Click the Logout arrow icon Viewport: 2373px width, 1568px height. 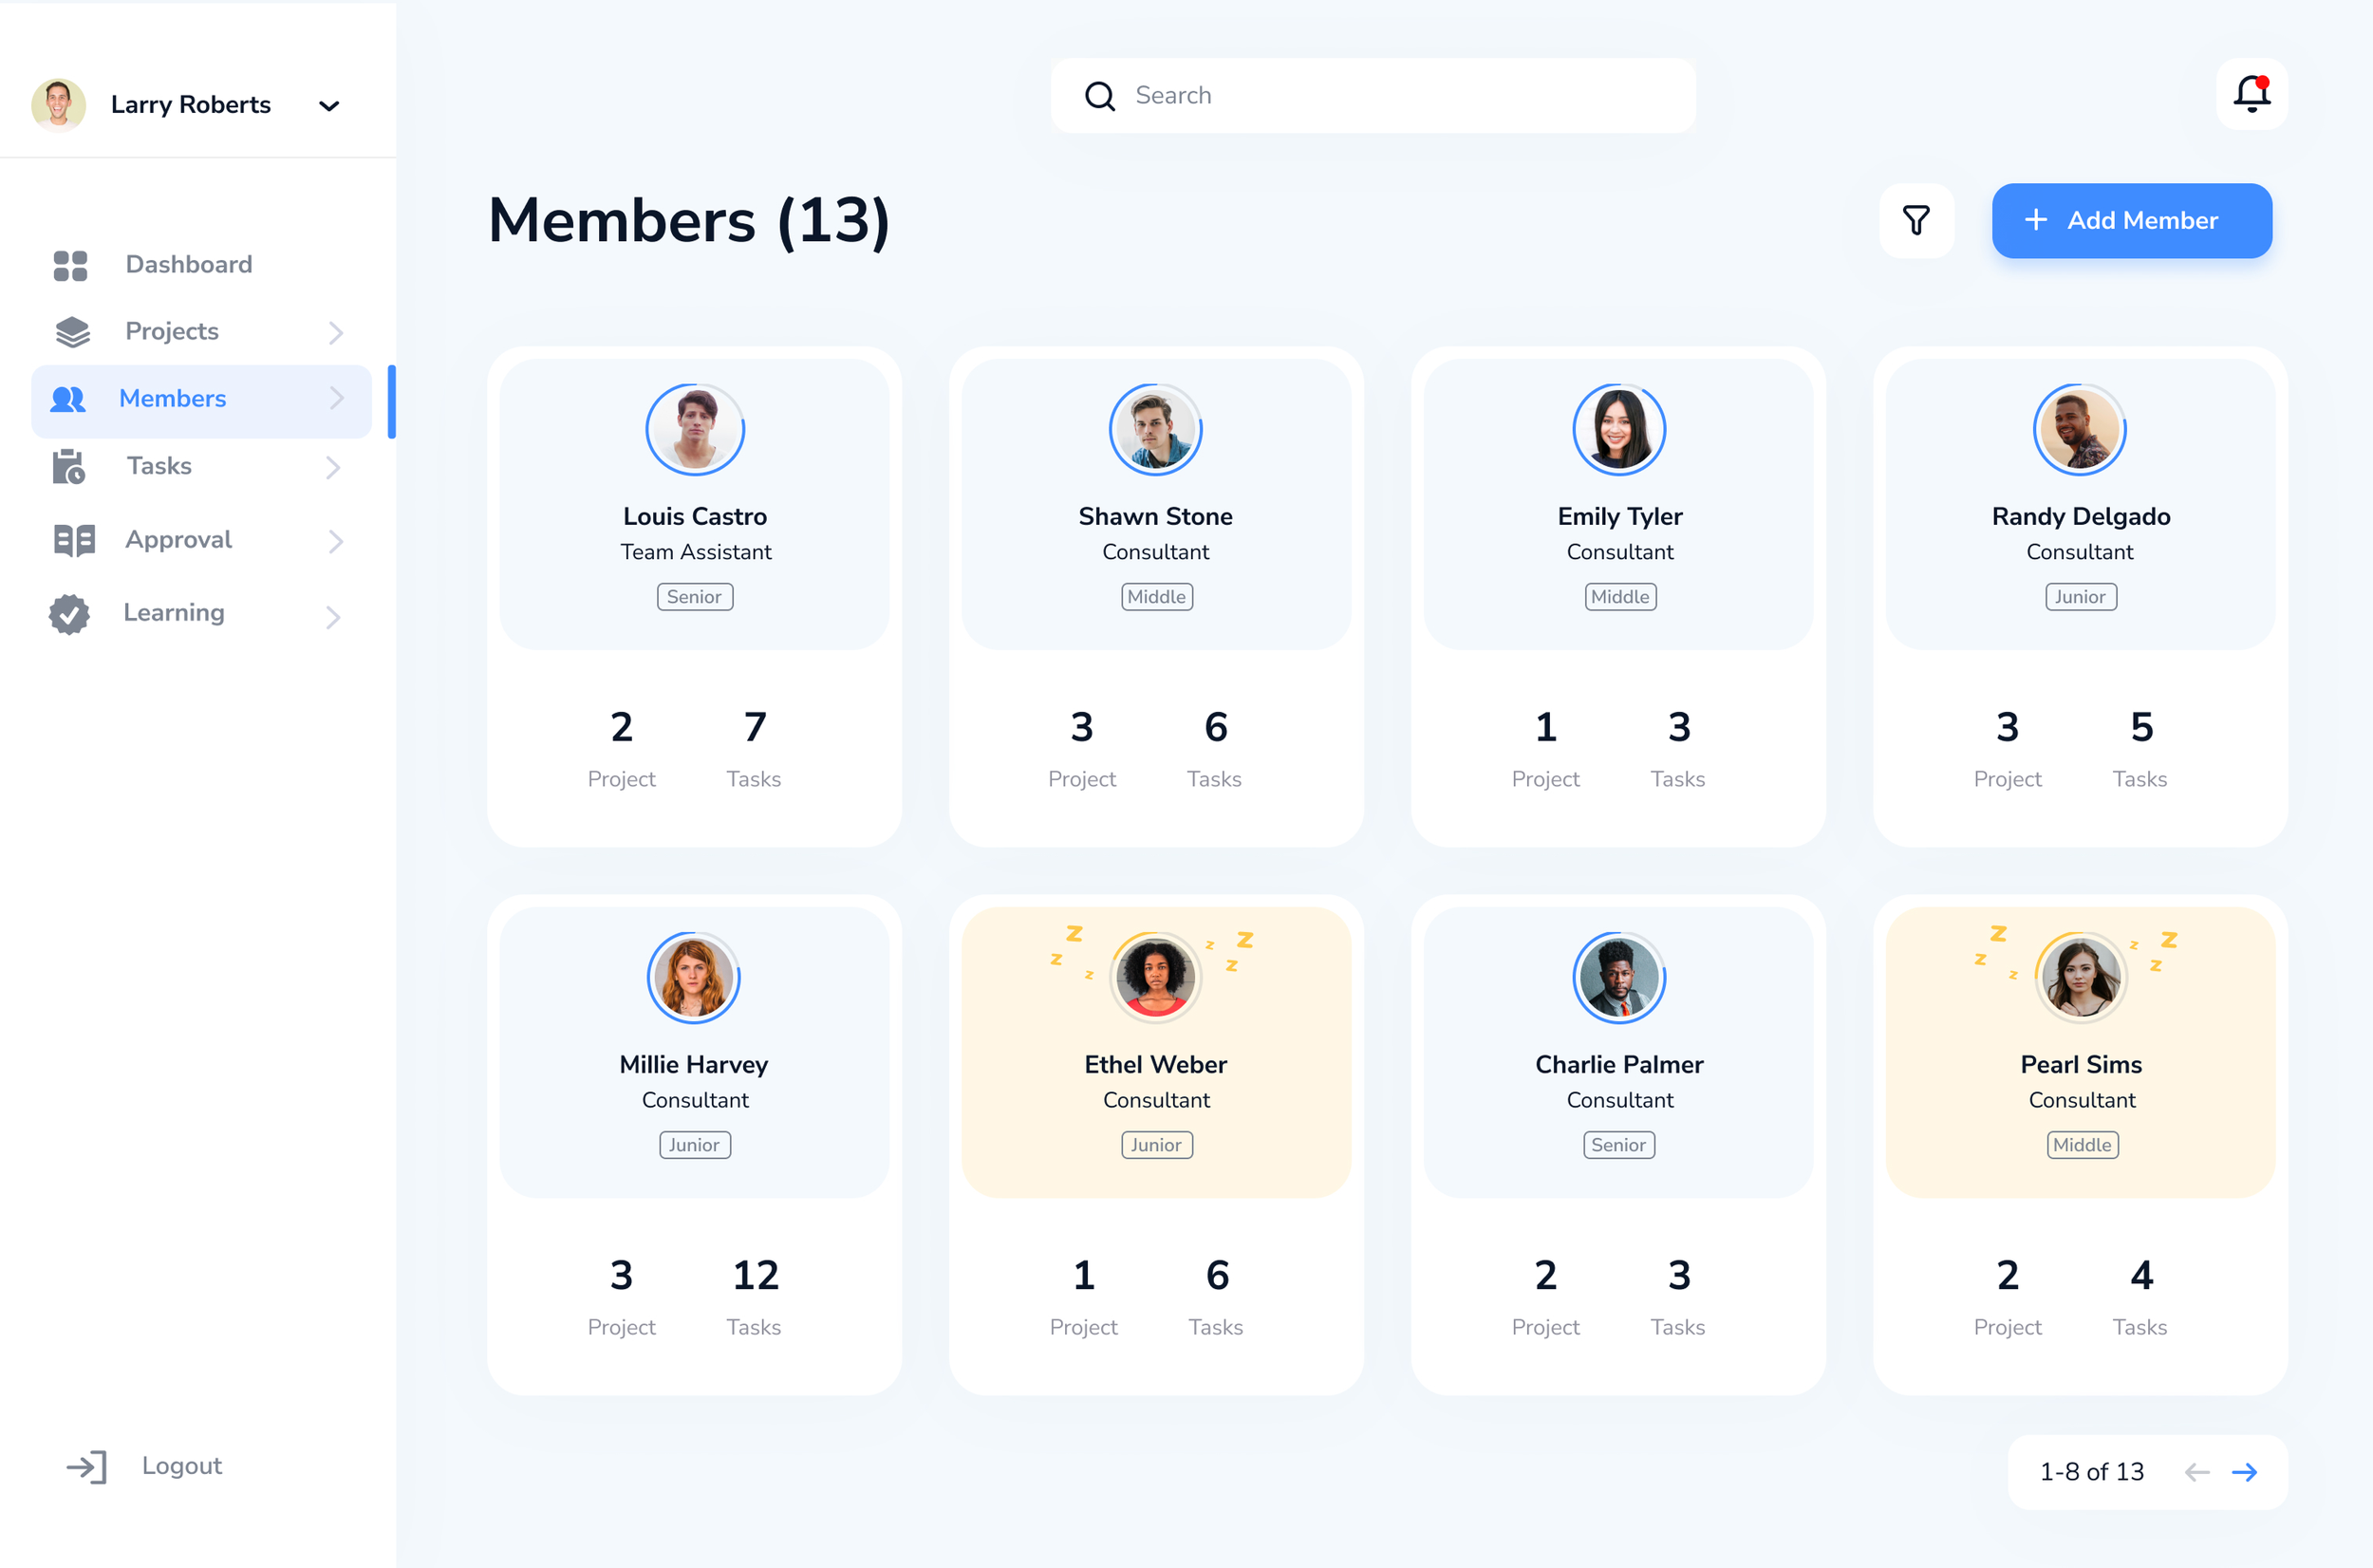(x=87, y=1467)
